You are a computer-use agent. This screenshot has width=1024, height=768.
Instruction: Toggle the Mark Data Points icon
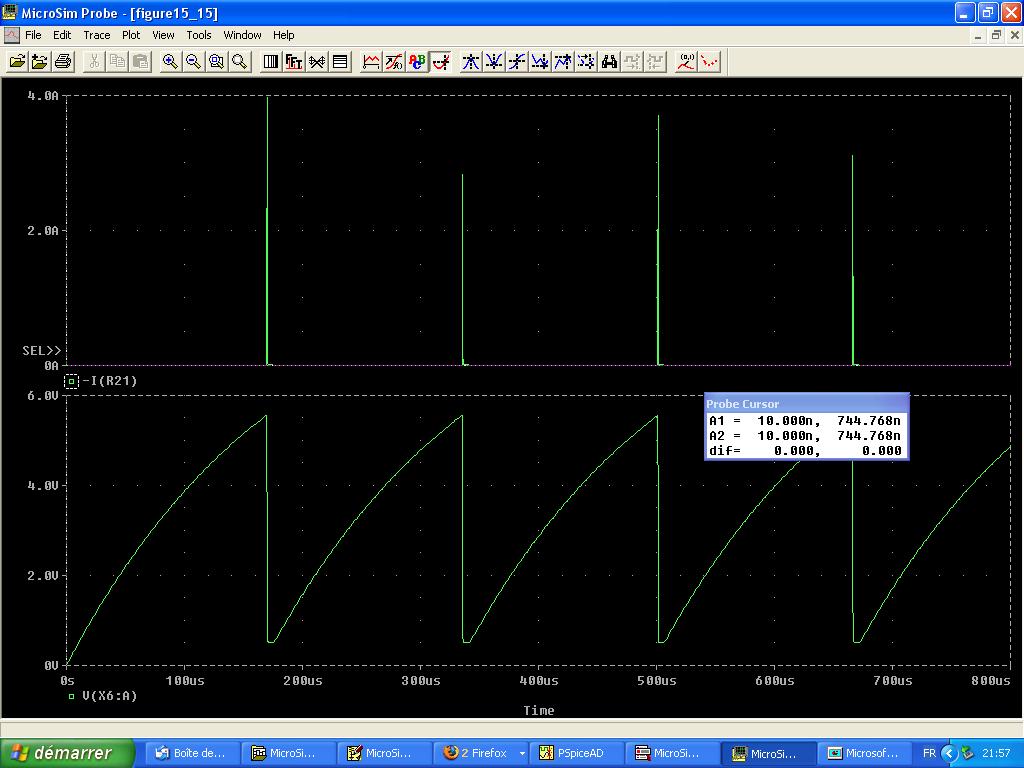(709, 62)
